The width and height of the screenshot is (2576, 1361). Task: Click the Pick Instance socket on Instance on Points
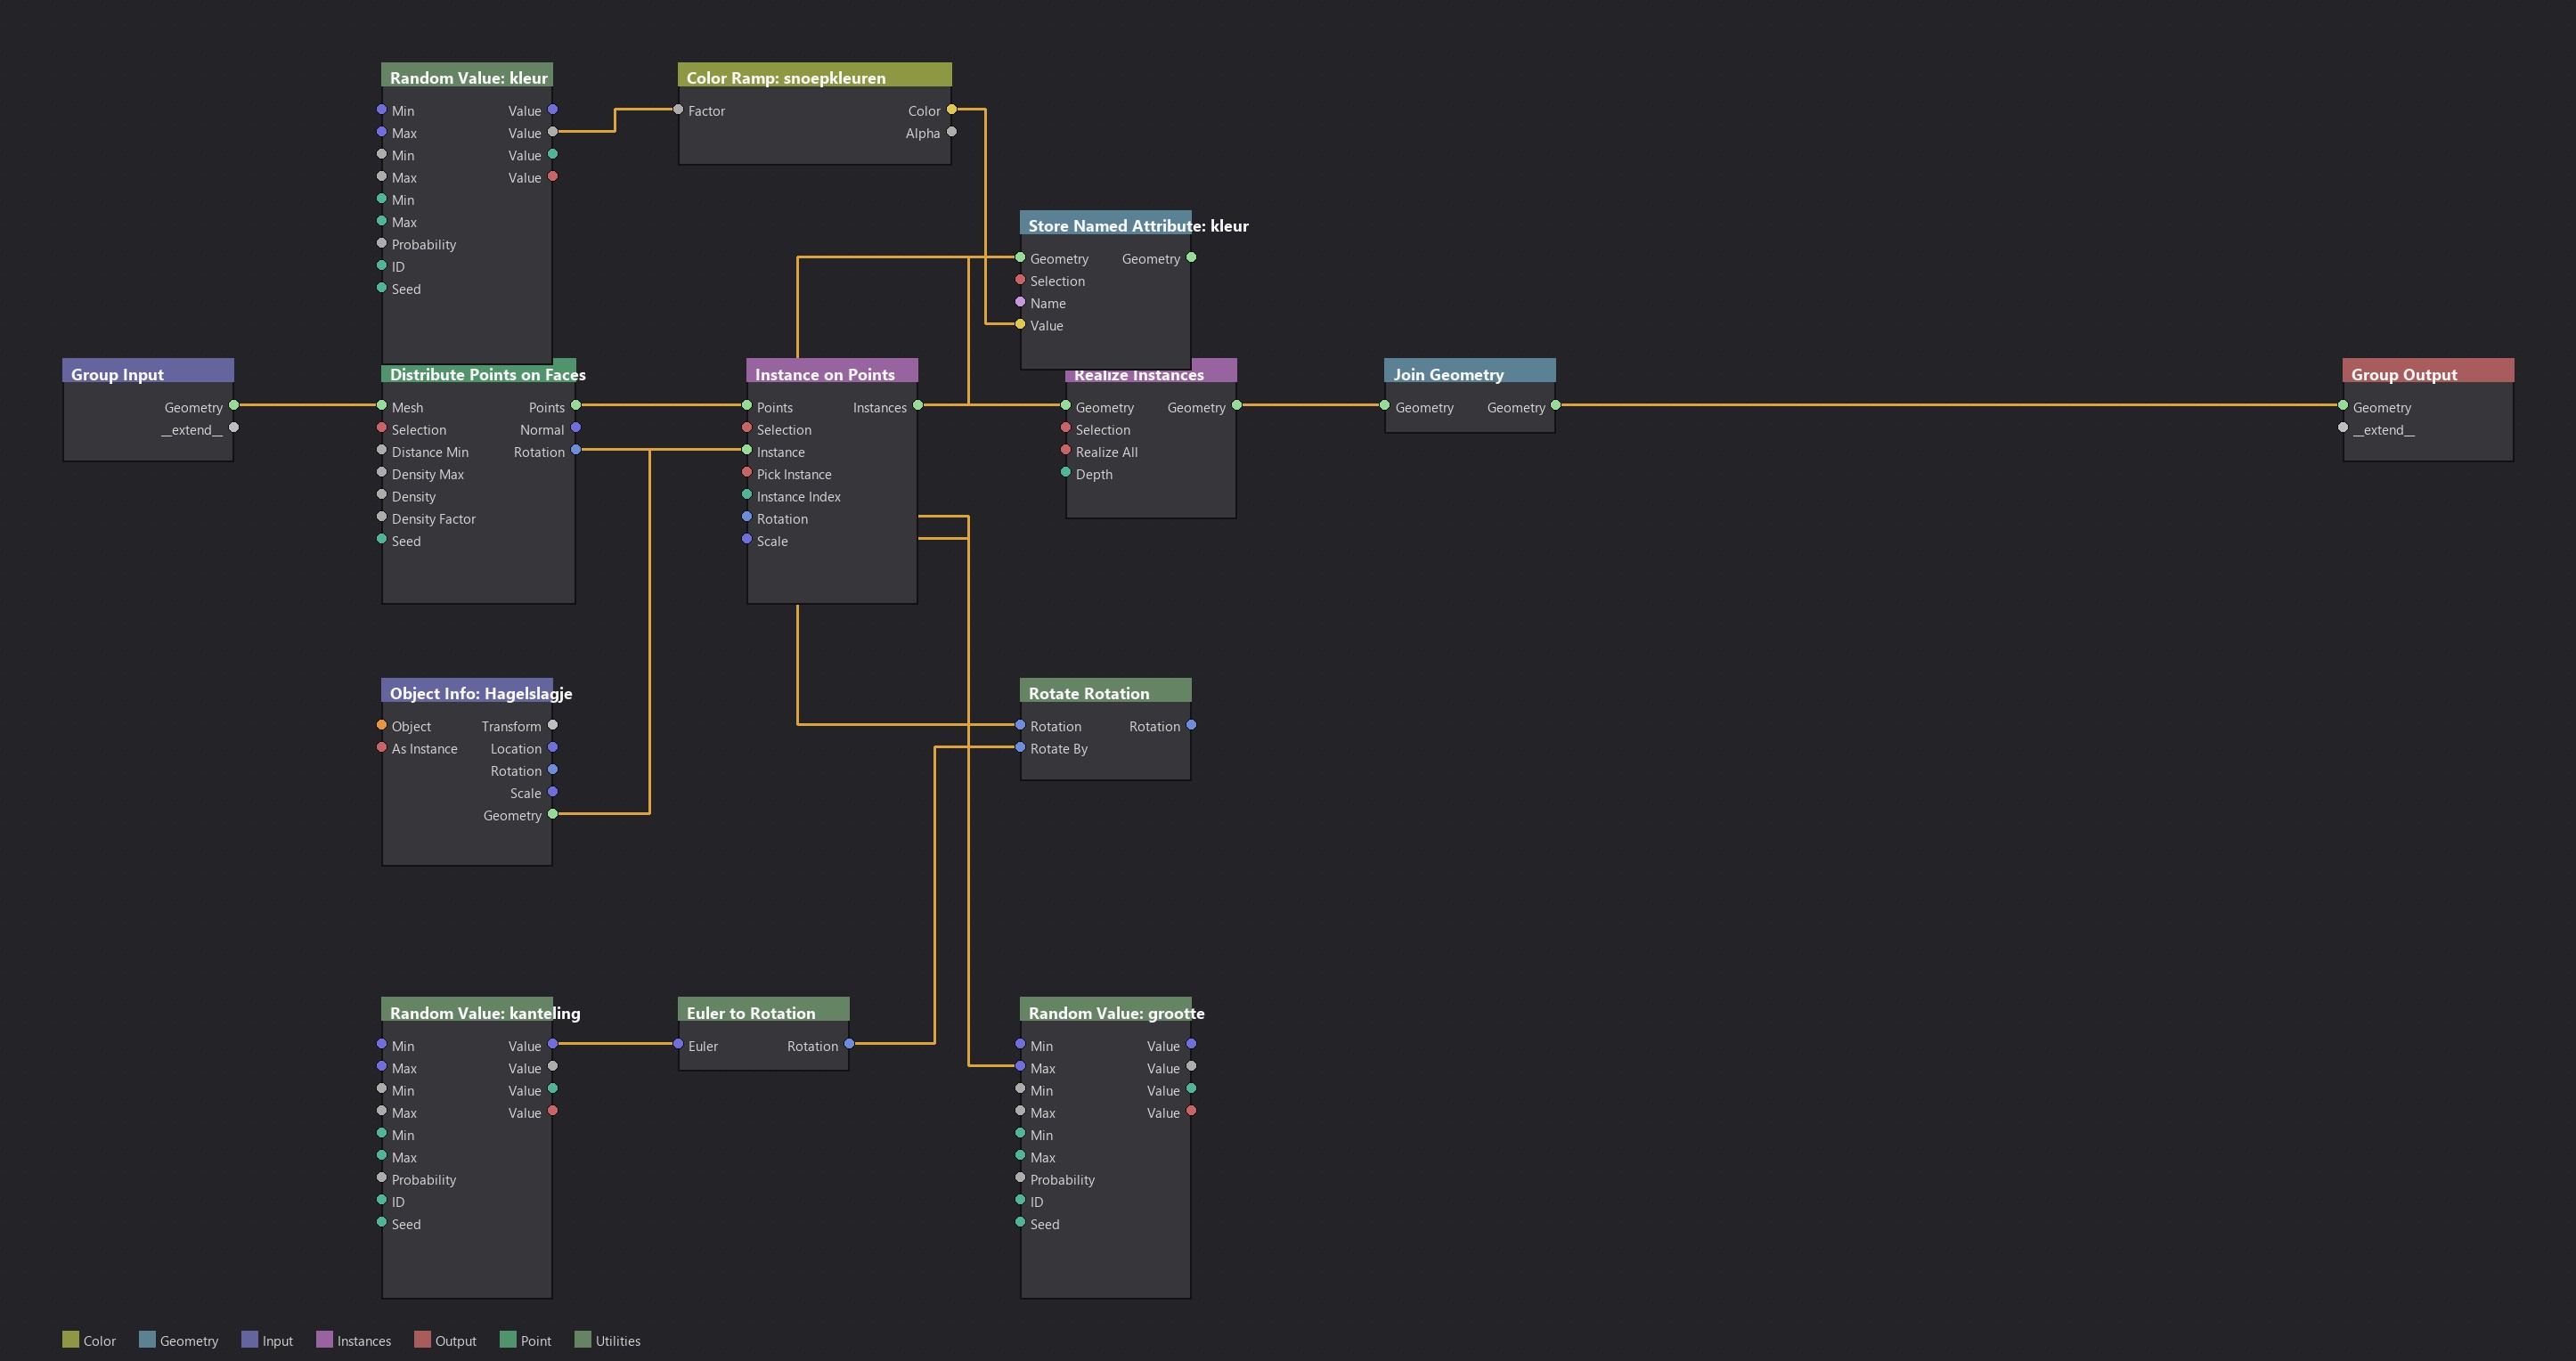click(747, 473)
